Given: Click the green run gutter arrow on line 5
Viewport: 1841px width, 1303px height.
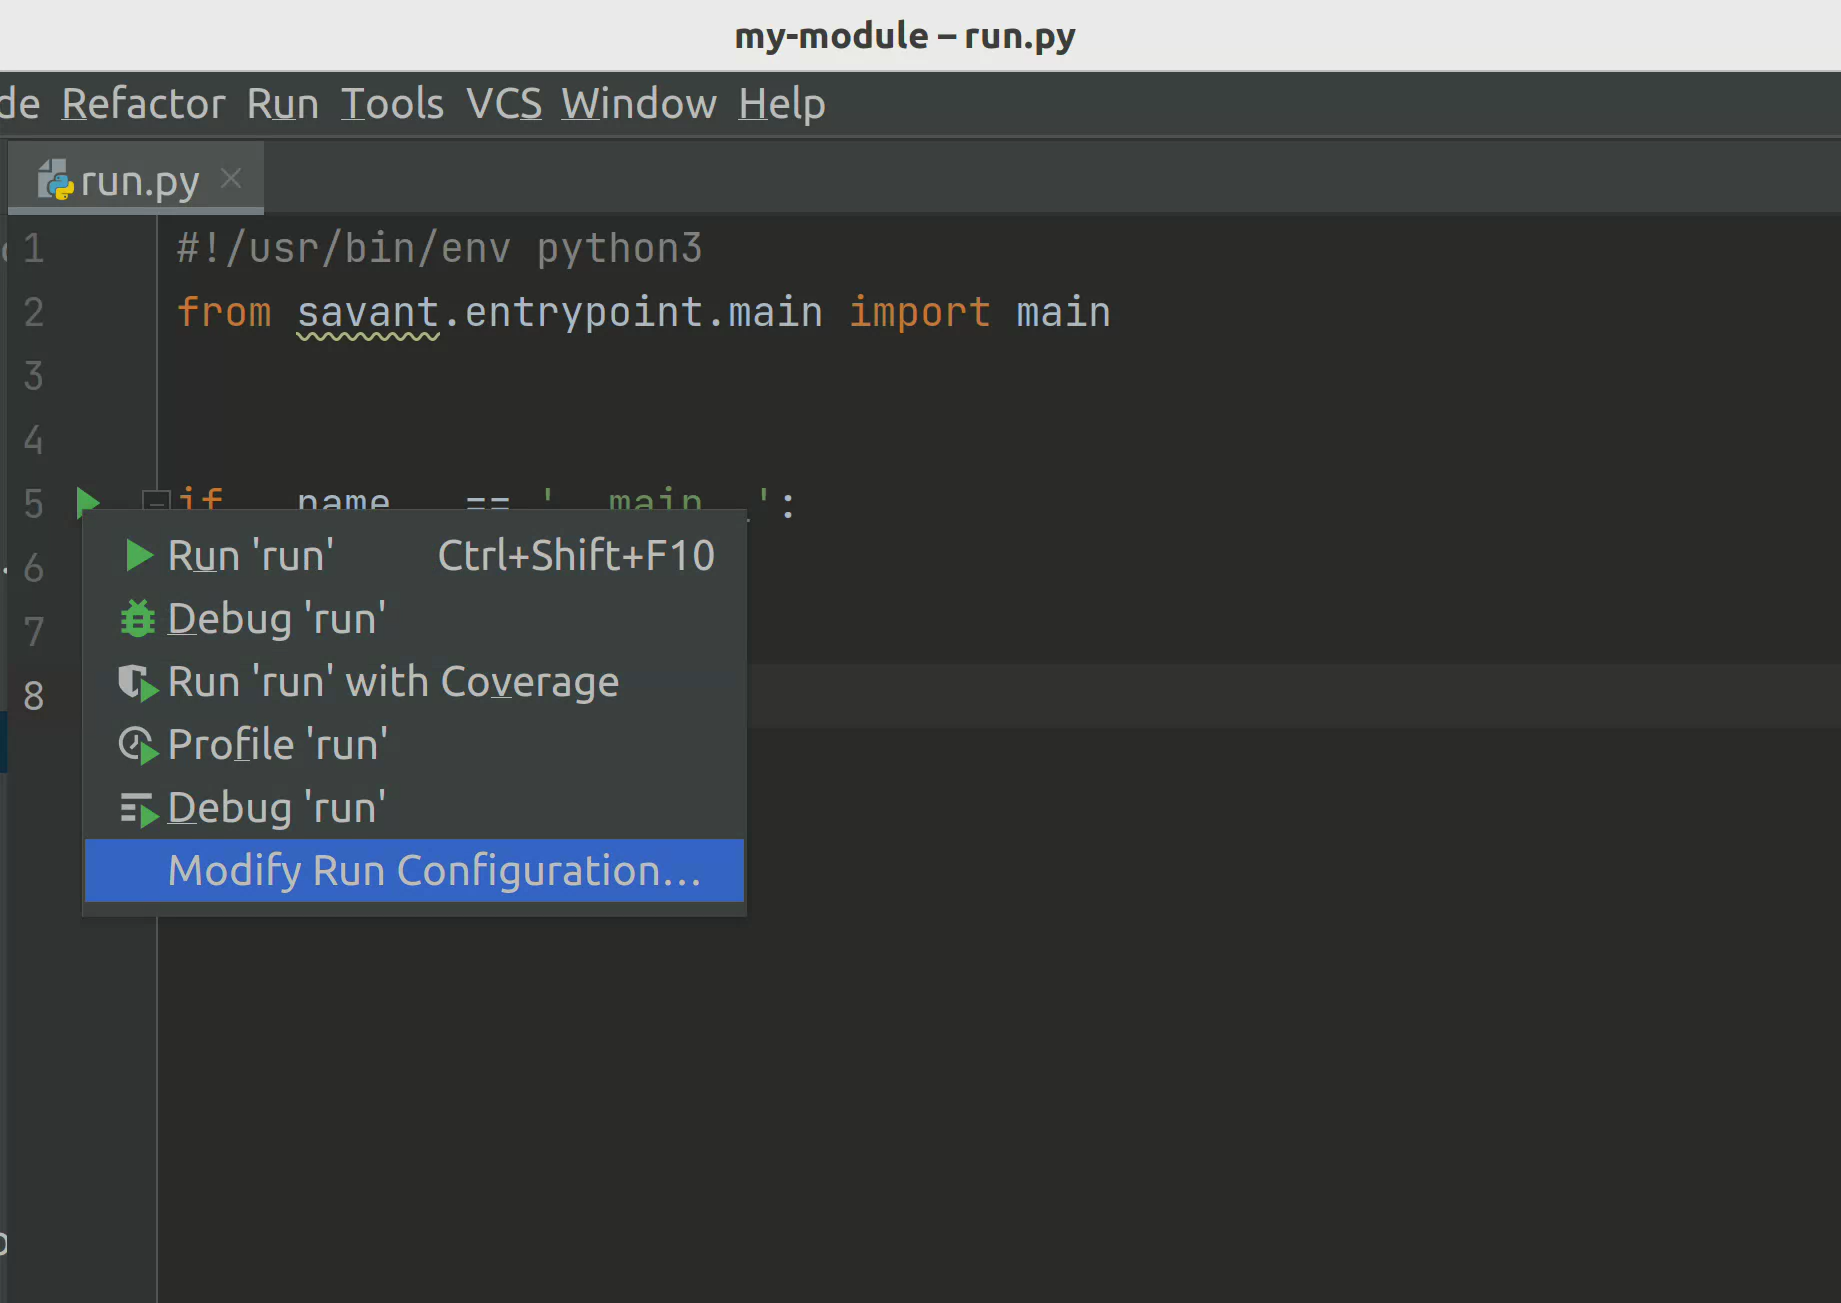Looking at the screenshot, I should 88,503.
